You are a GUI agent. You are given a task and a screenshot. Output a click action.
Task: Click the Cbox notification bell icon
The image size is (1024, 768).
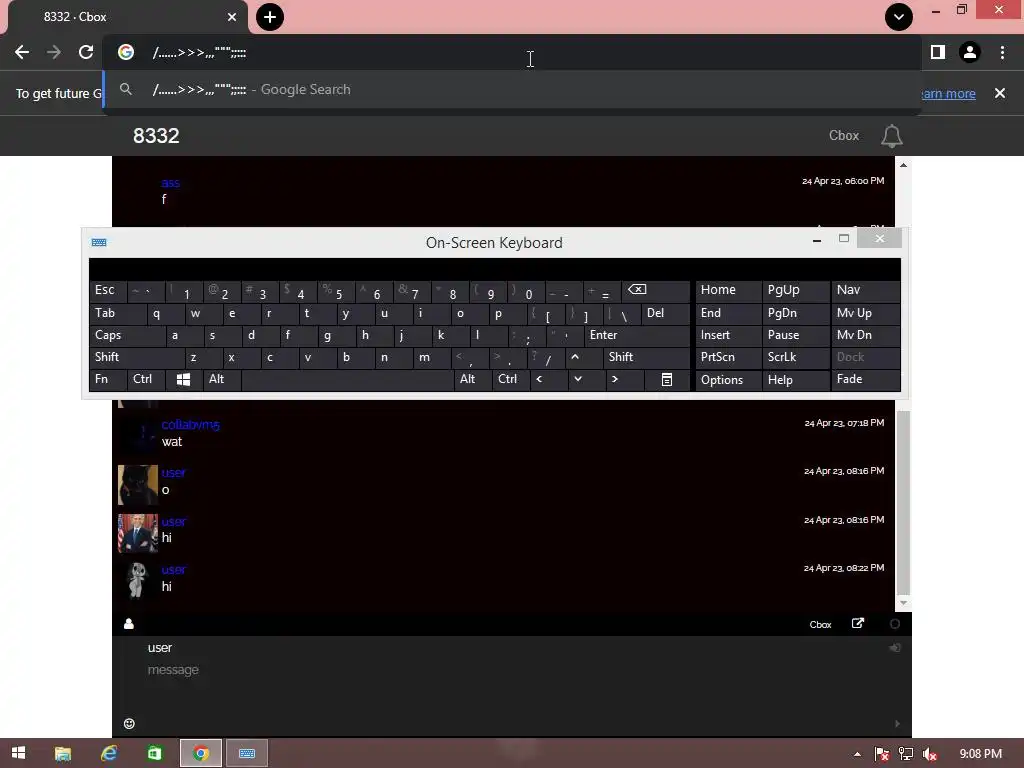click(x=891, y=136)
